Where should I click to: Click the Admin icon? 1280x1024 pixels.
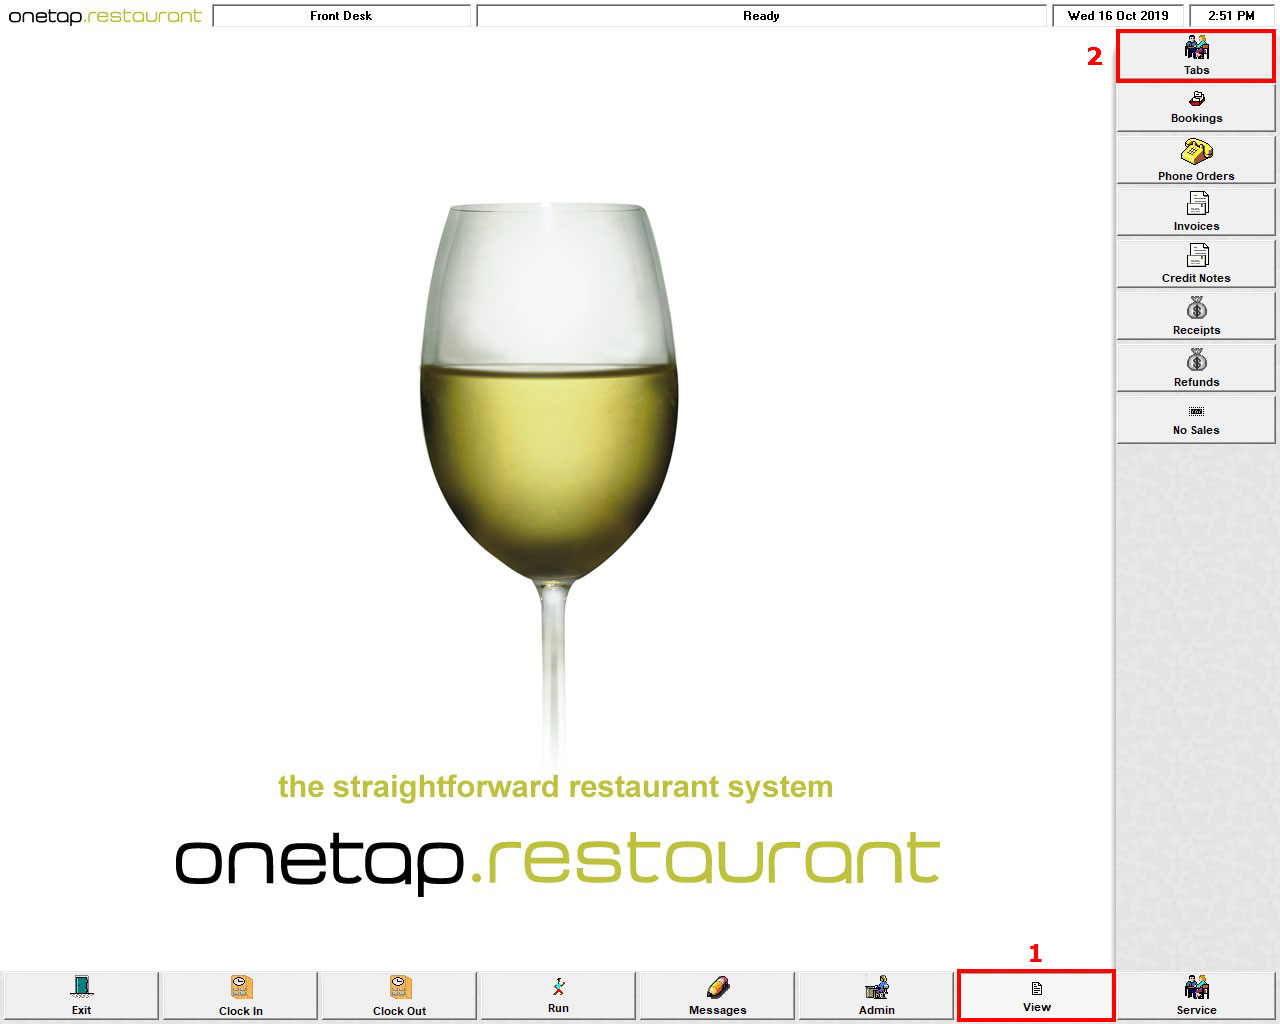[x=877, y=995]
